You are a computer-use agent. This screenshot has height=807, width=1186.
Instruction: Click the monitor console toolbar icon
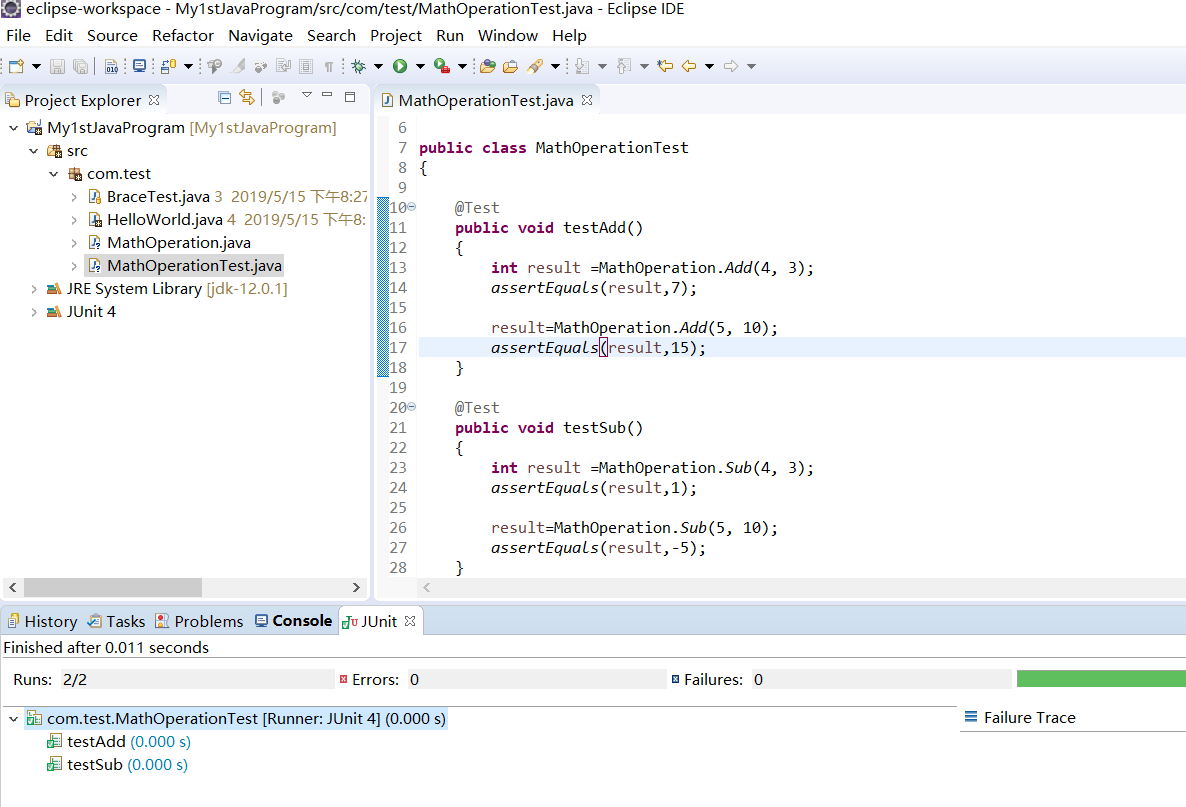coord(139,67)
